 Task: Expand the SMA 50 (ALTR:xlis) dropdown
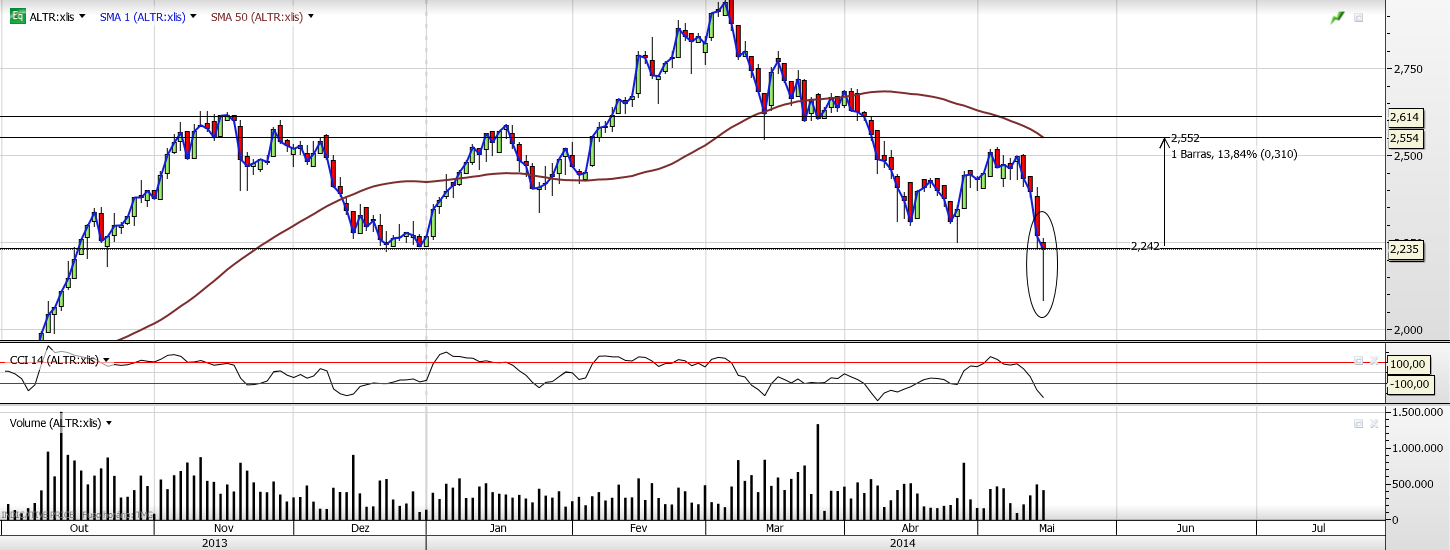click(311, 17)
